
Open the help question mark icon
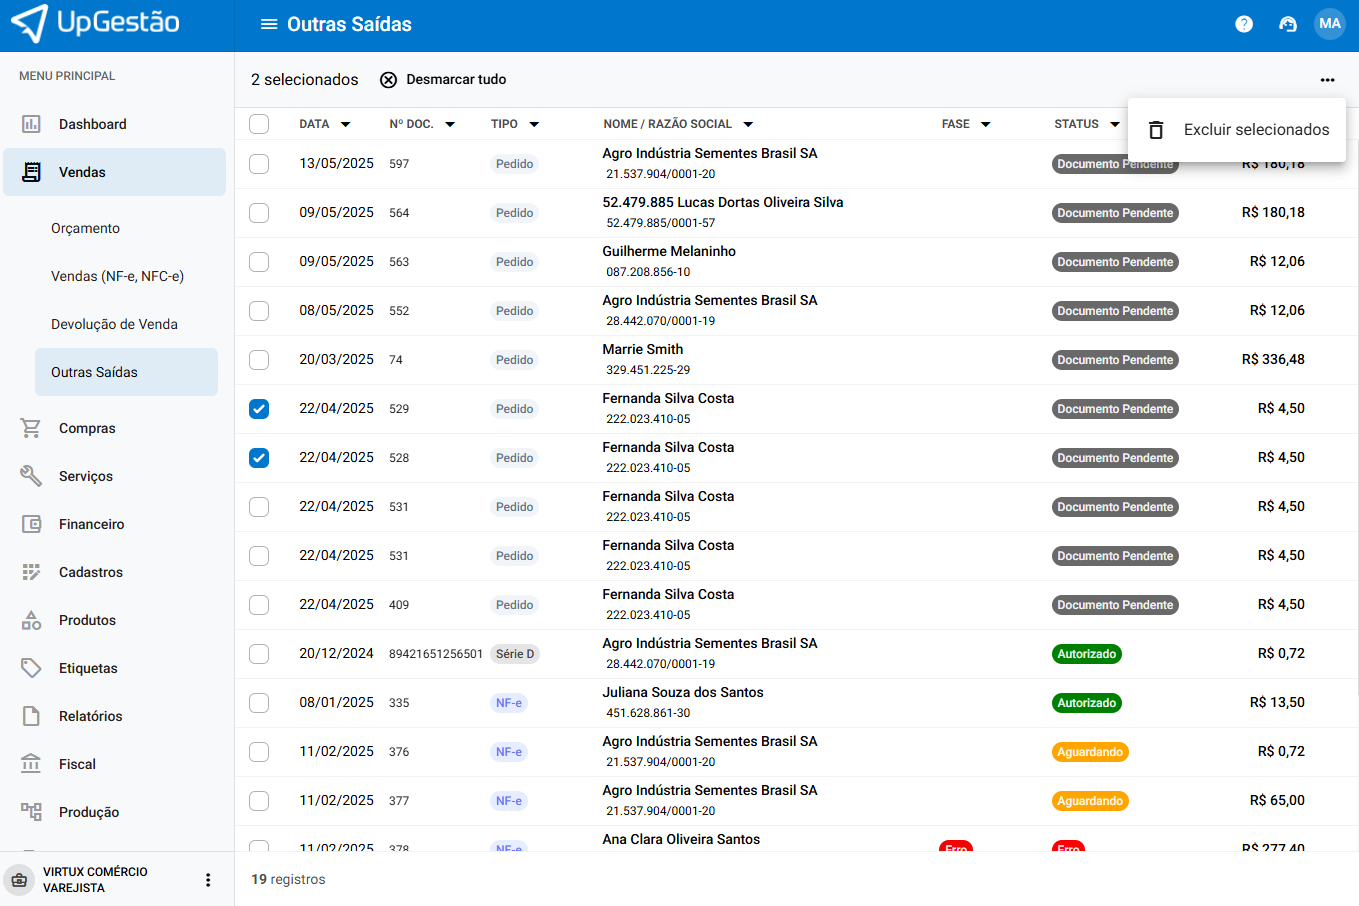(1244, 24)
